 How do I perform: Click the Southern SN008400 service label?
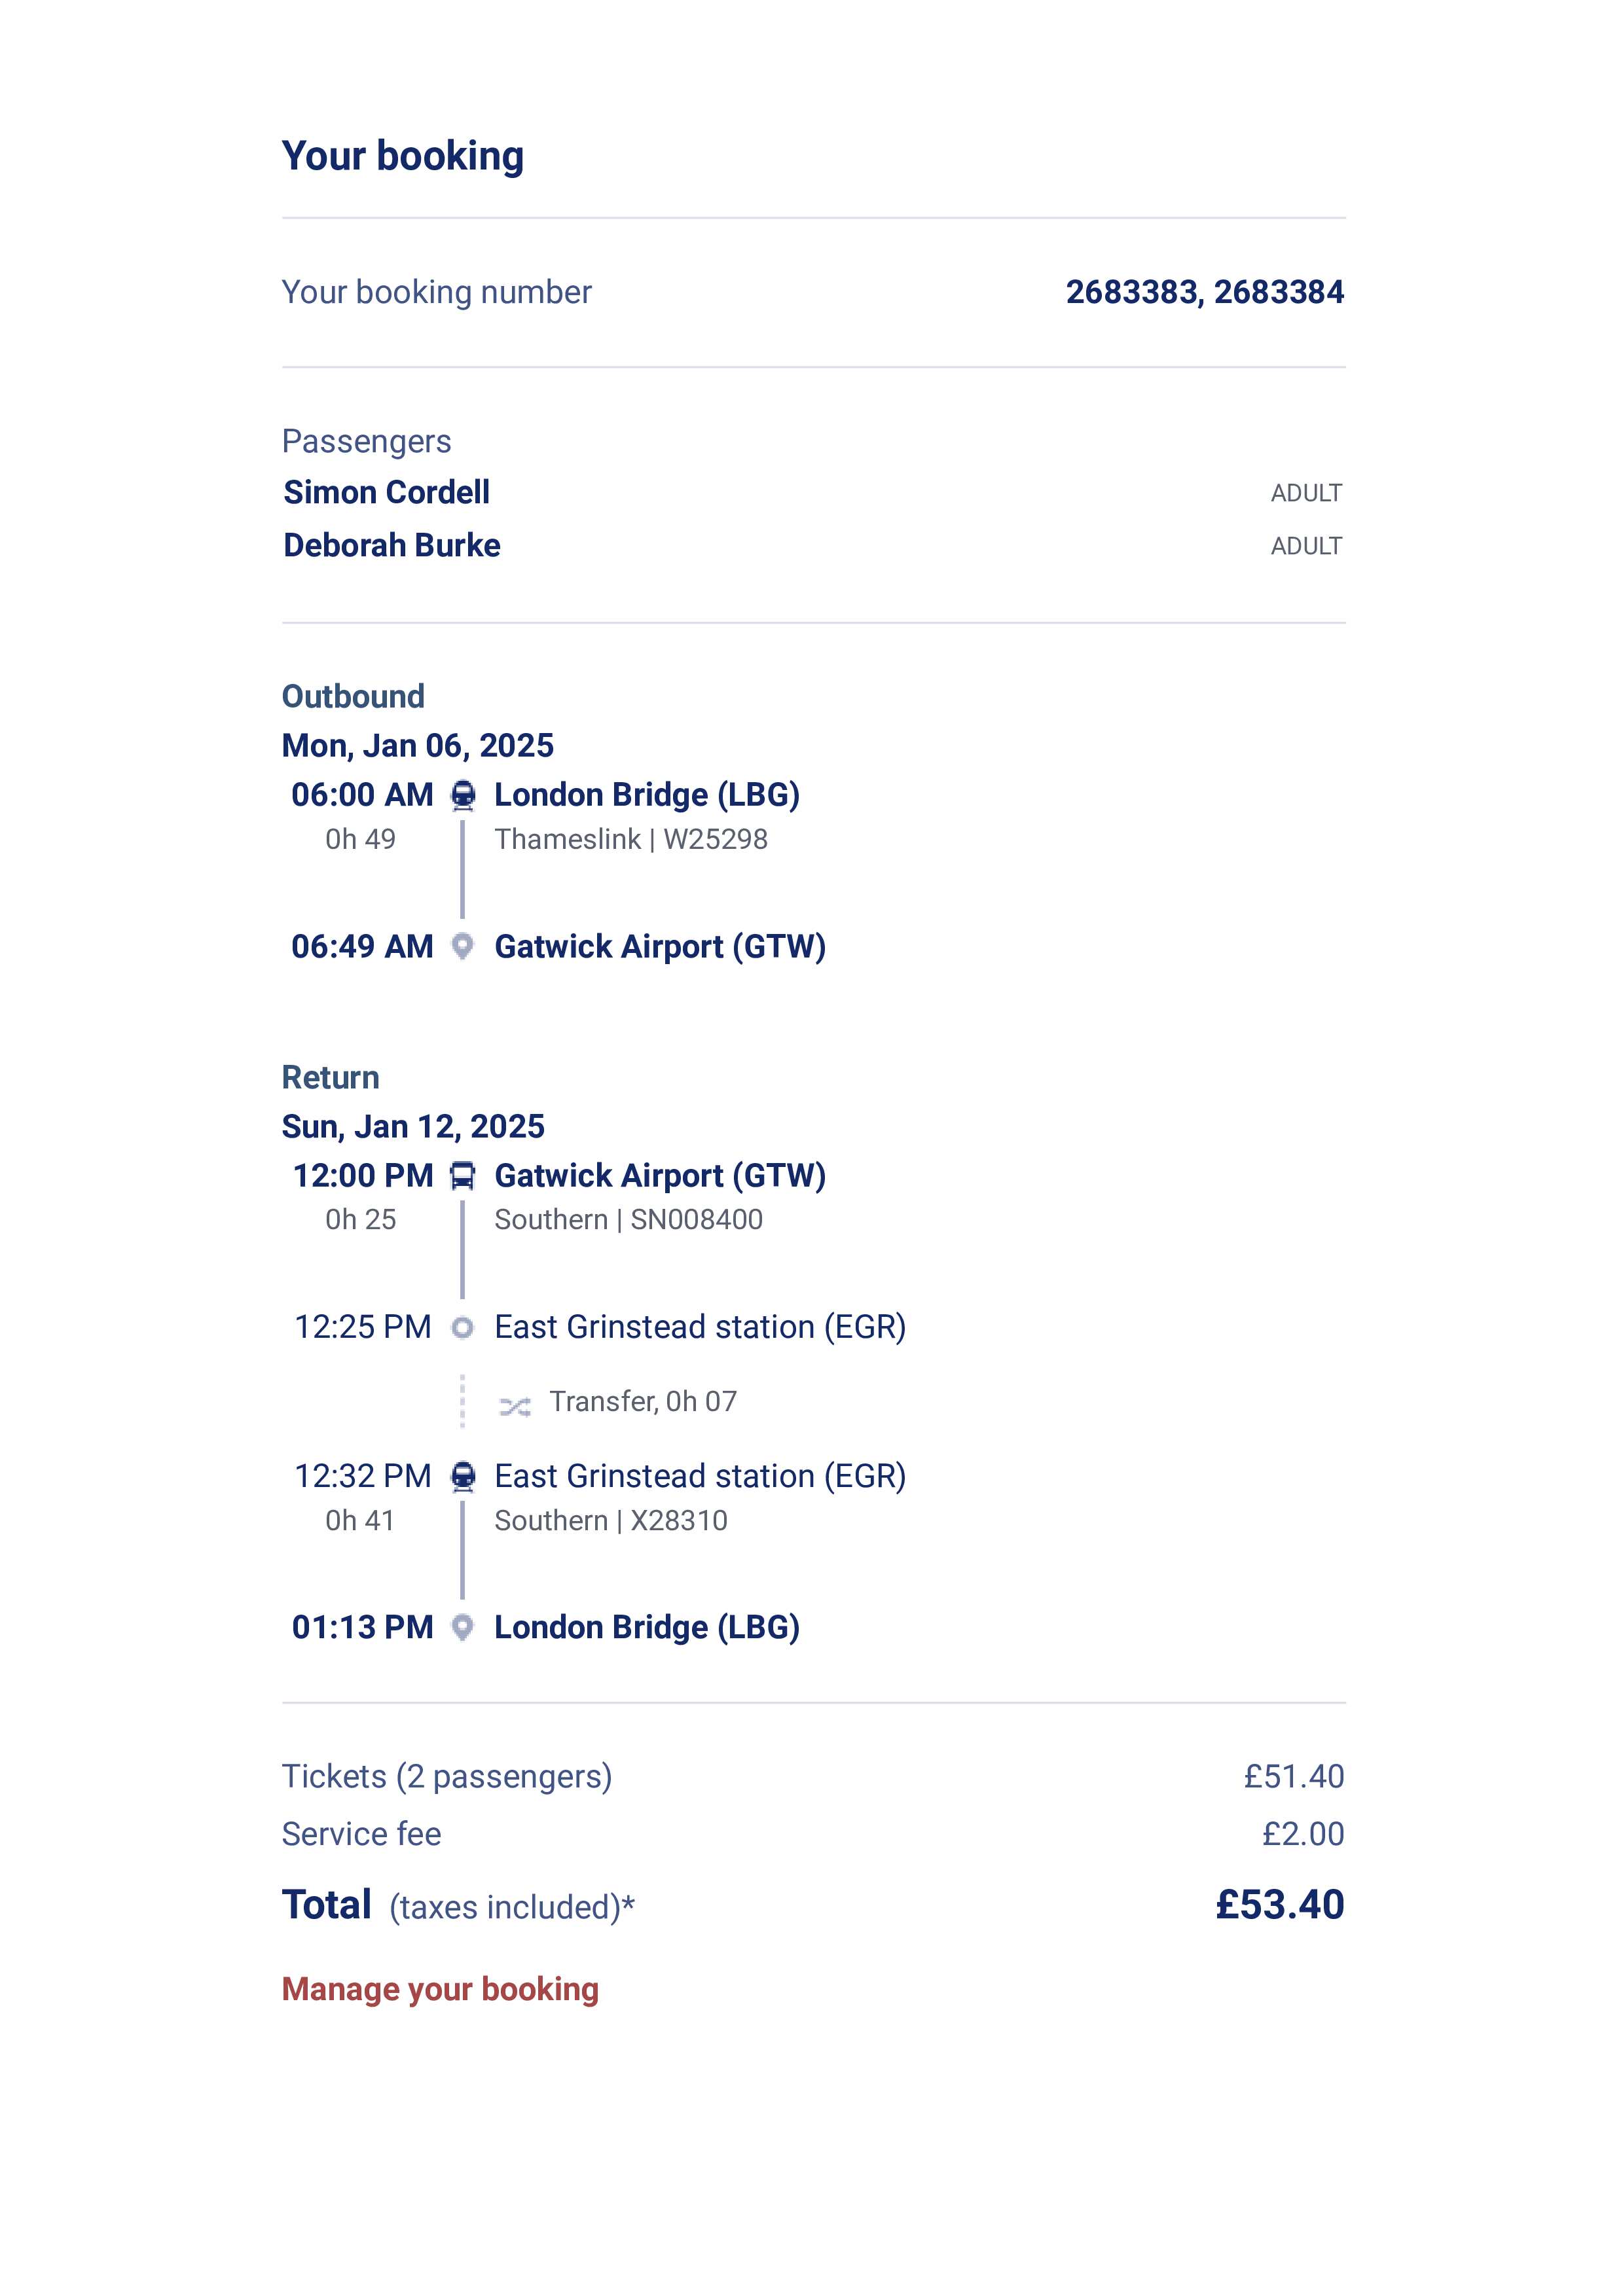point(628,1219)
